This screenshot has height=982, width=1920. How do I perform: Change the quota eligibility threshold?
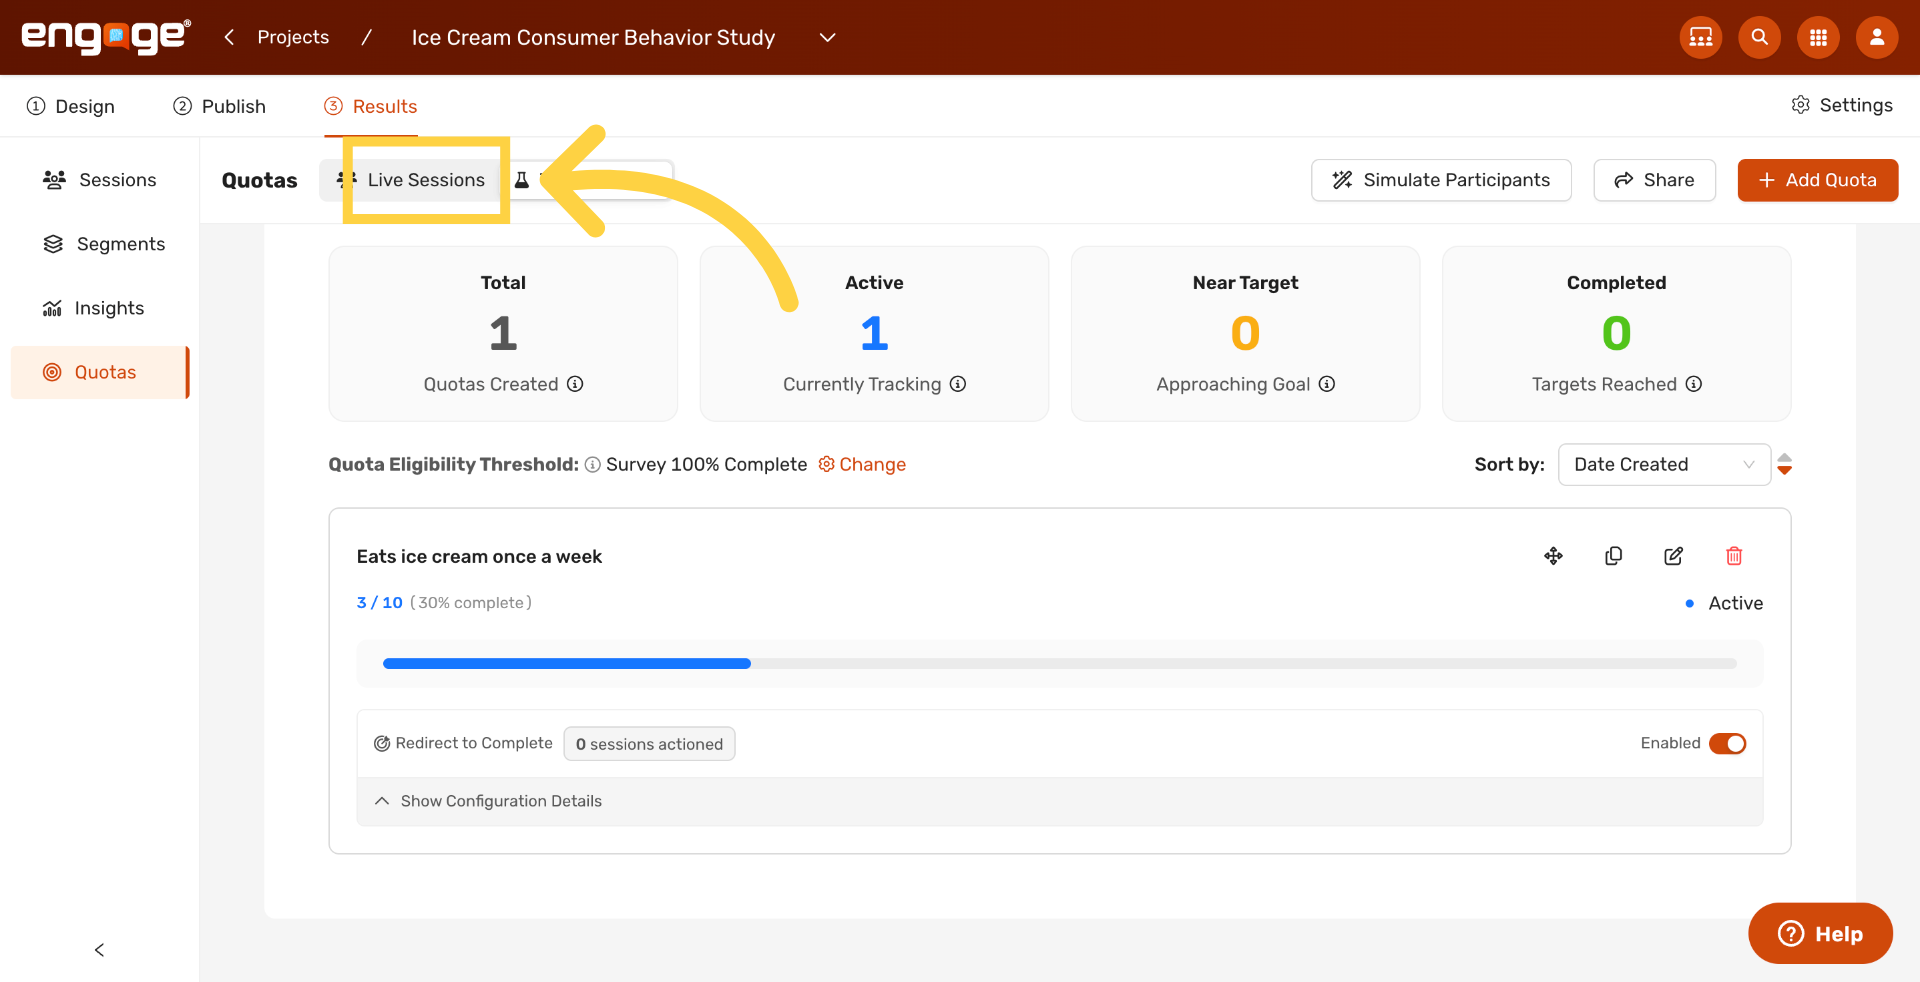point(862,464)
